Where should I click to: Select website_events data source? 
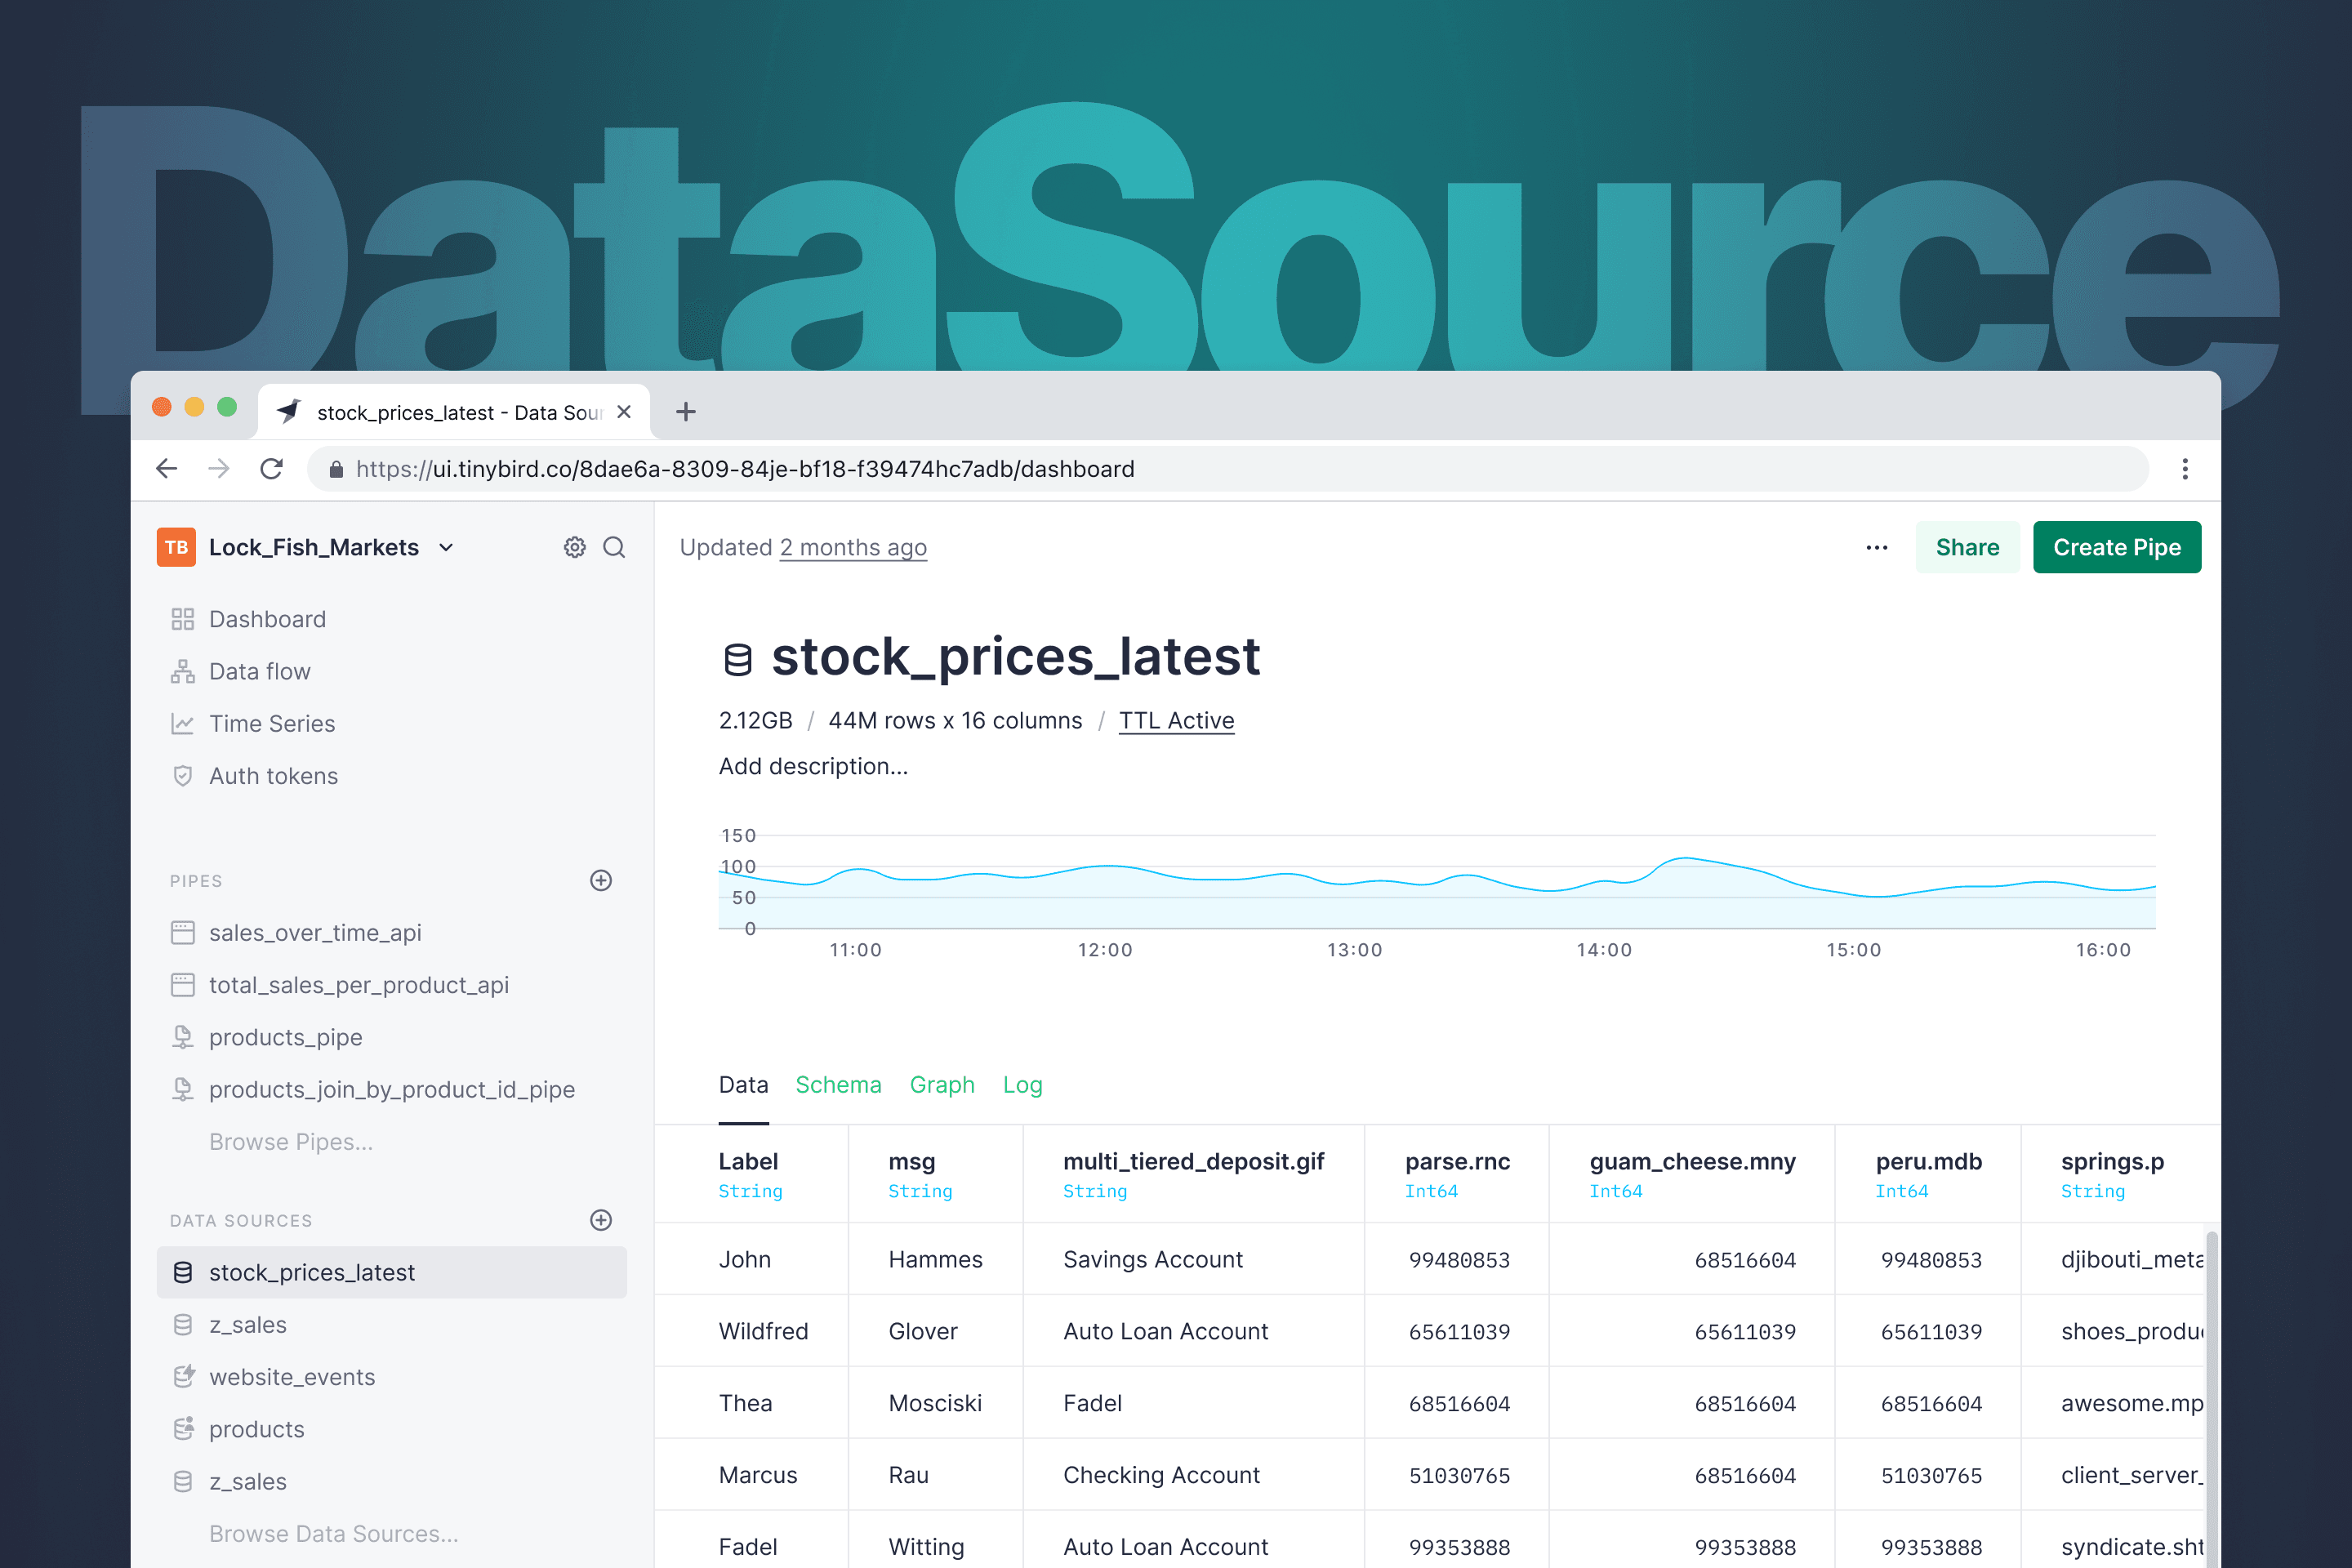(x=292, y=1377)
